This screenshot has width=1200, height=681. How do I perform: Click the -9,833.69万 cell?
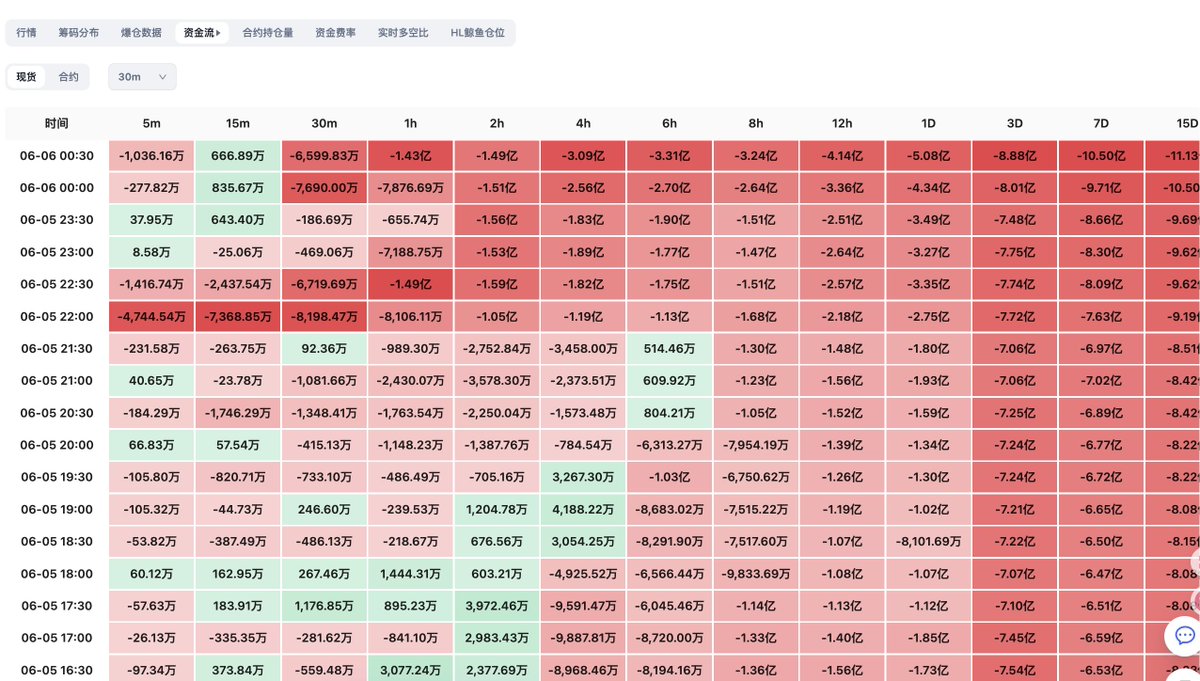(x=756, y=574)
